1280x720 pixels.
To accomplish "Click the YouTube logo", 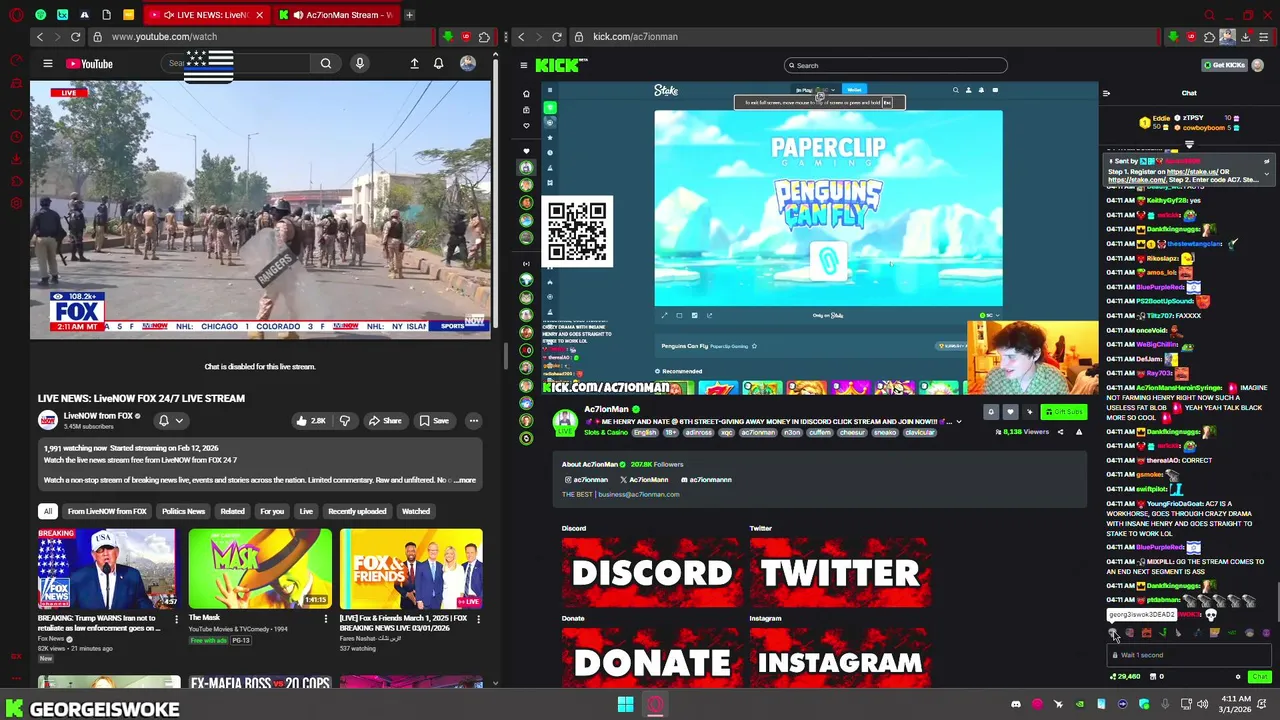I will [90, 64].
